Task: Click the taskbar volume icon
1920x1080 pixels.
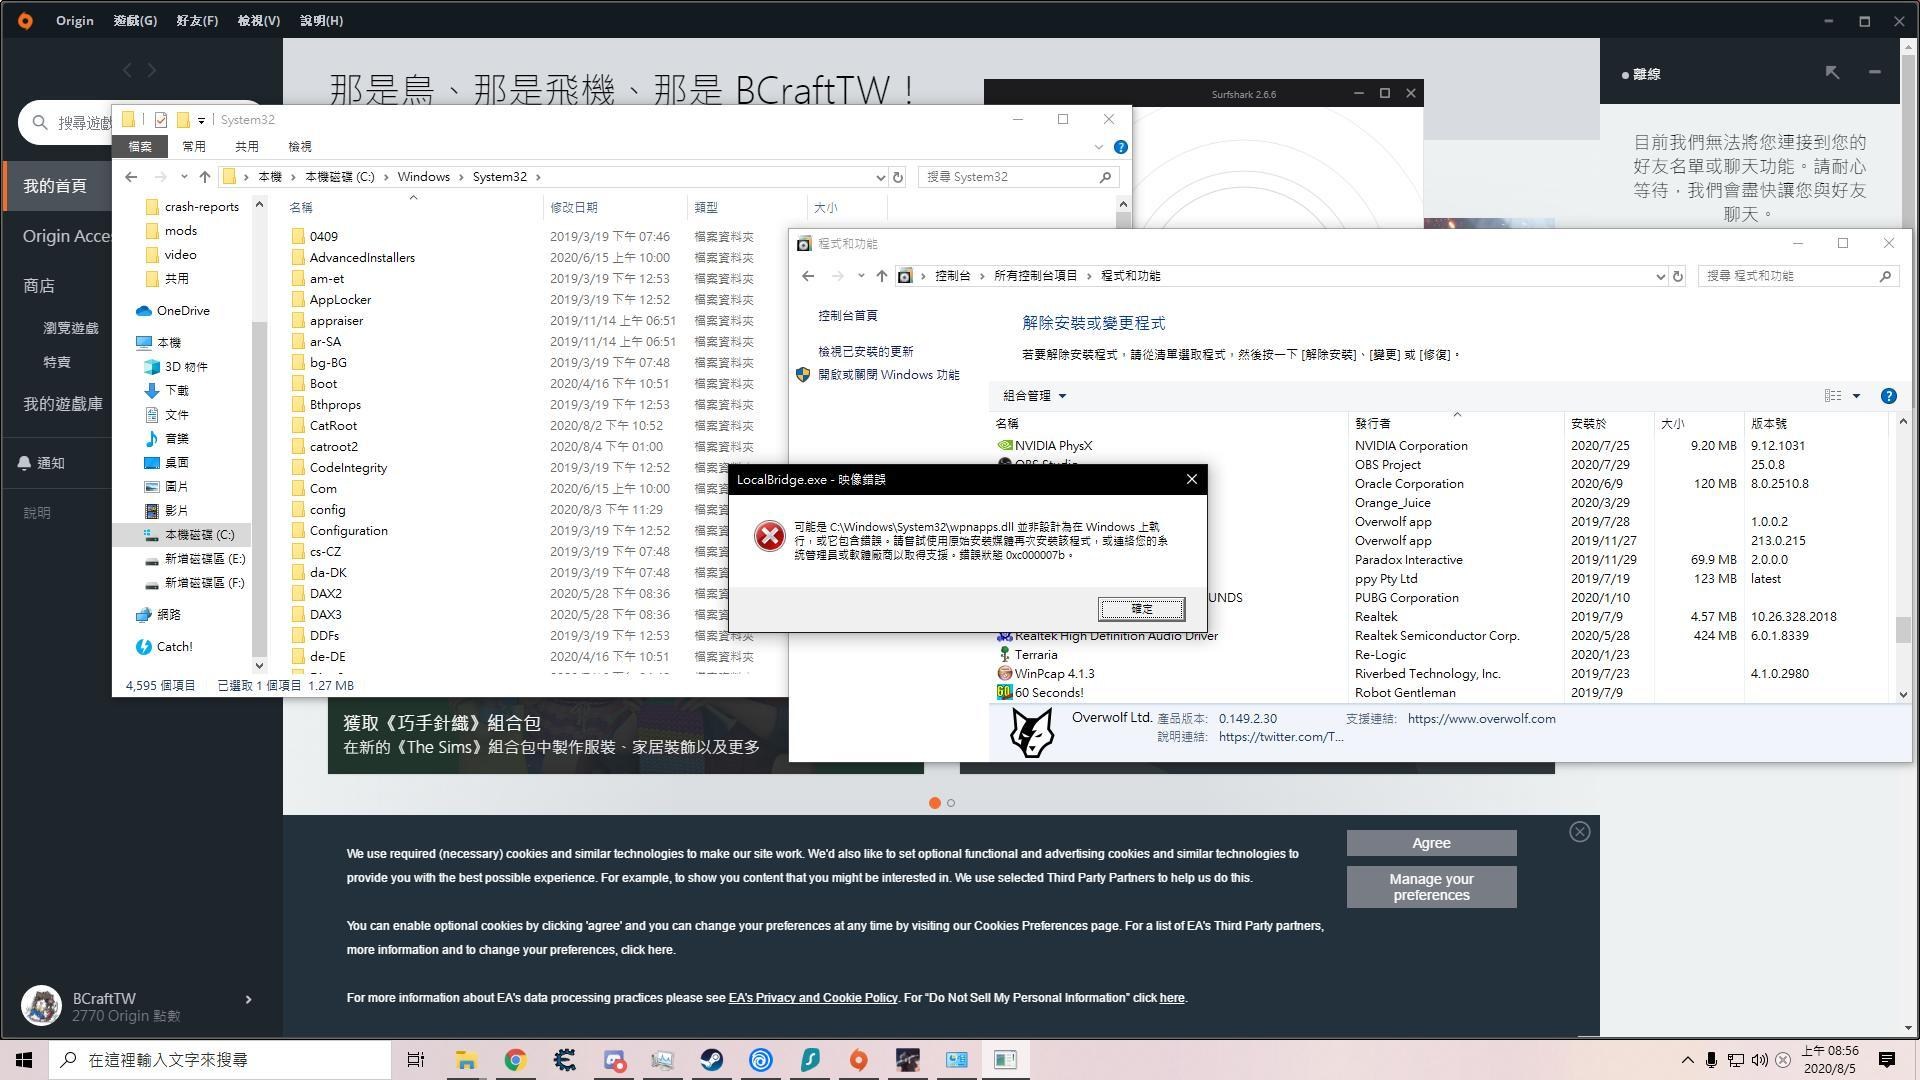Action: coord(1759,1060)
